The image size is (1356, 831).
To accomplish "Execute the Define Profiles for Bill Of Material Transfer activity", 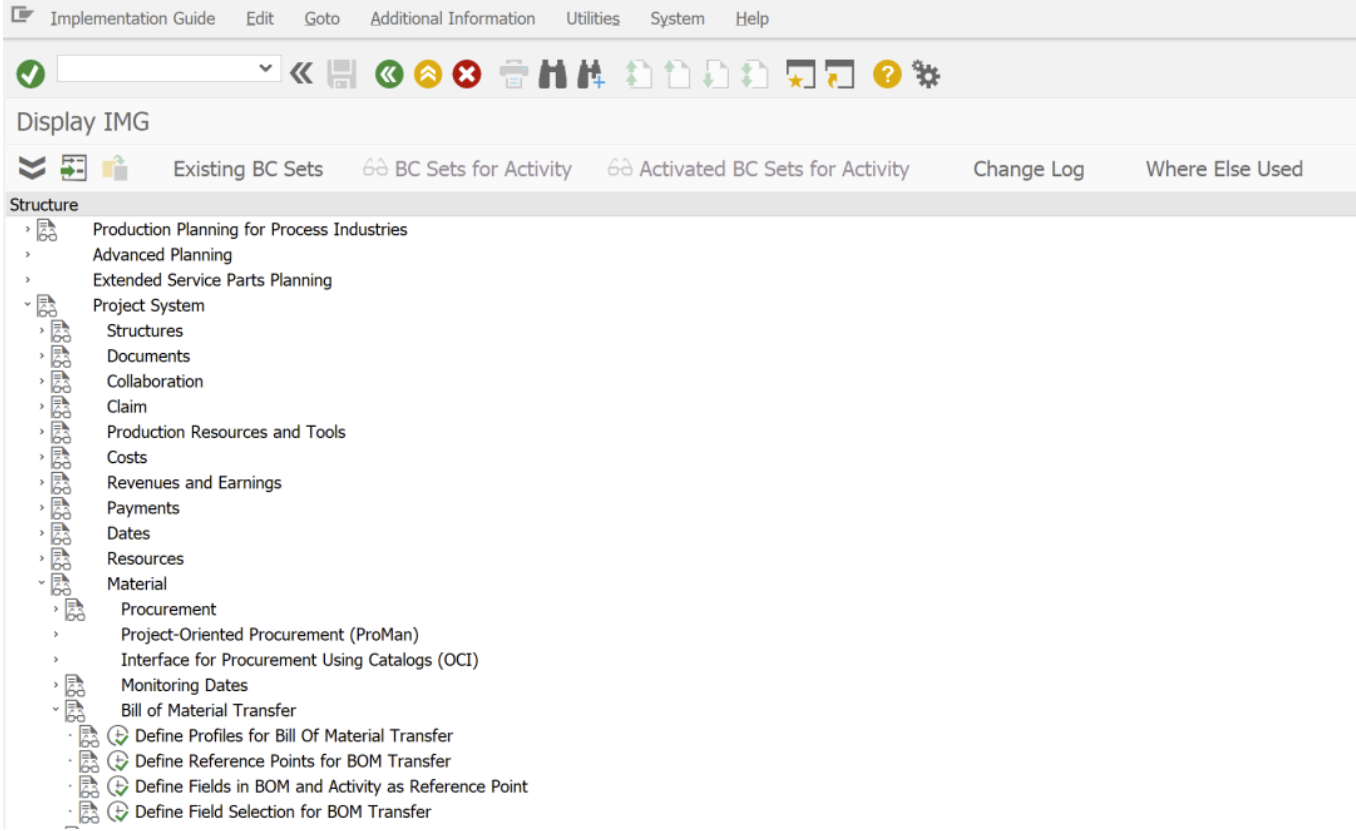I will 118,736.
